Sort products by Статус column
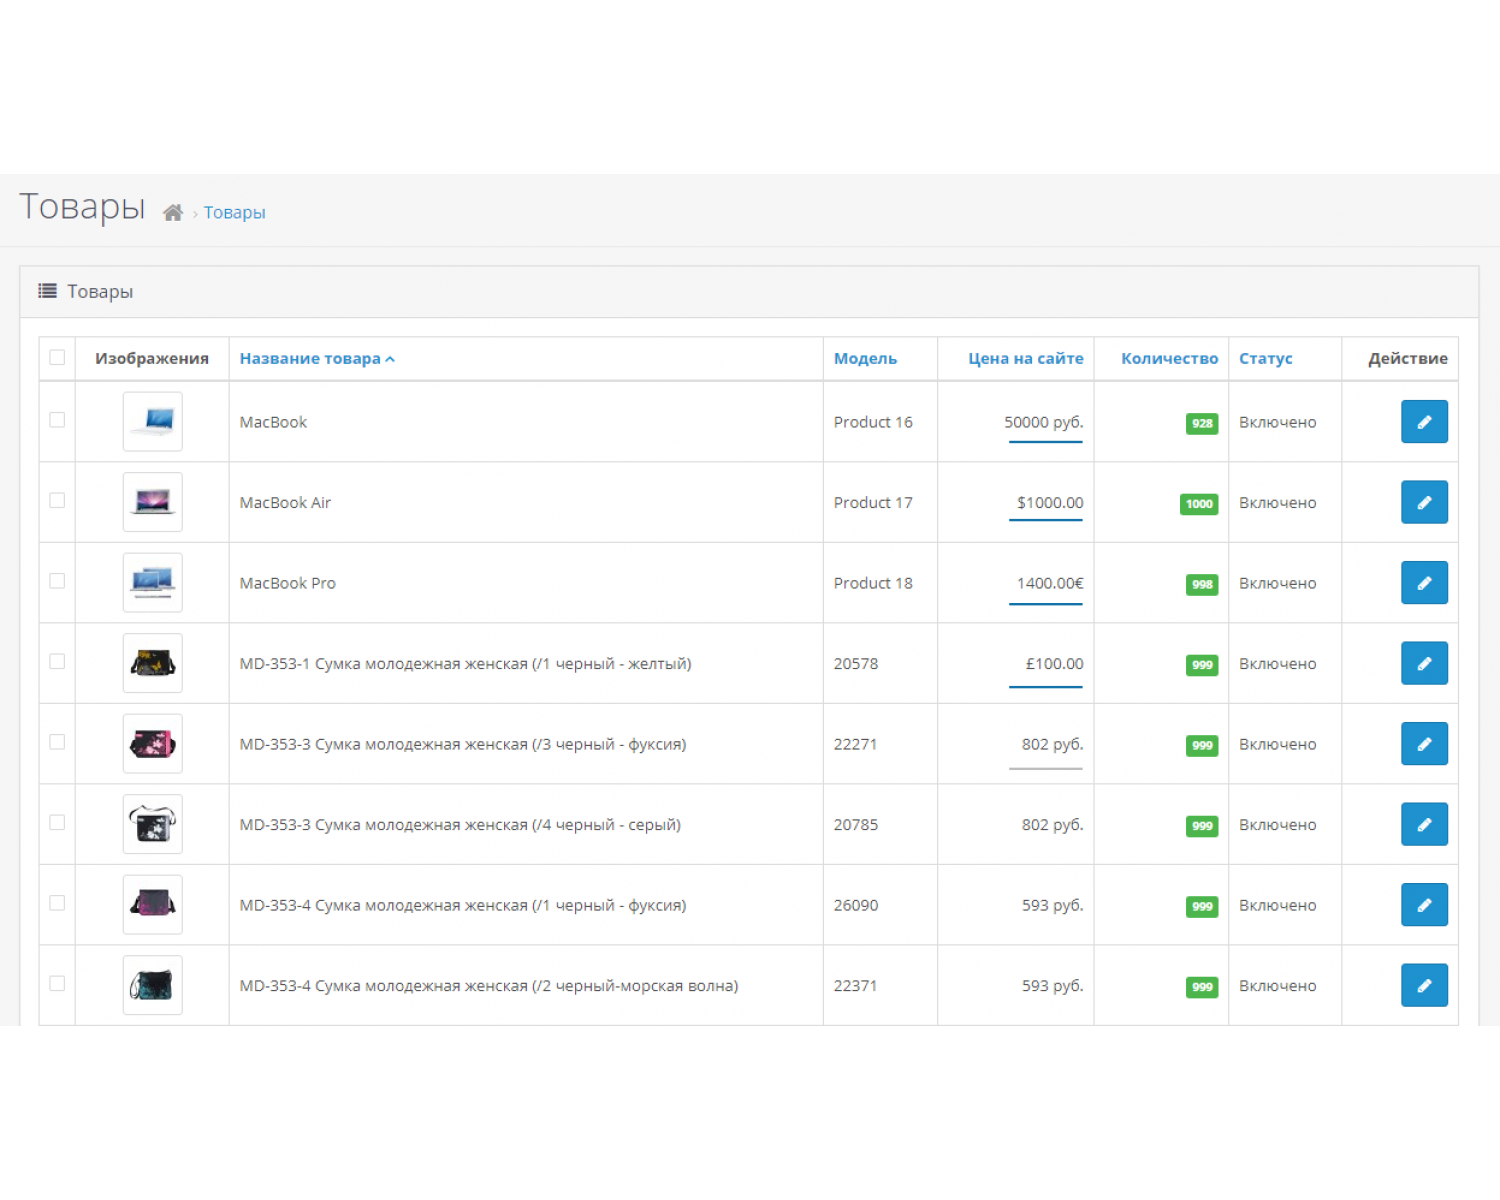The width and height of the screenshot is (1500, 1200). coord(1265,358)
